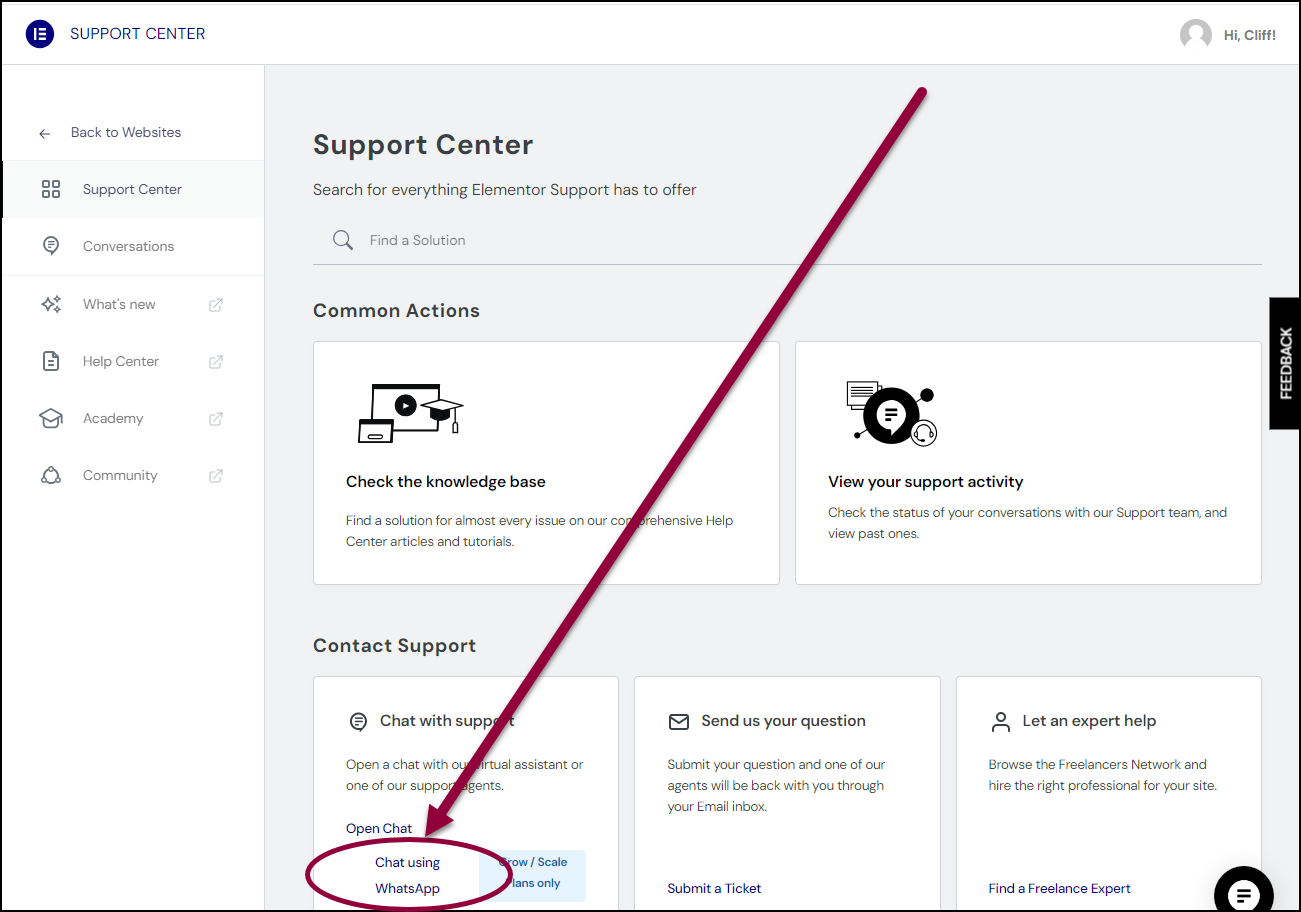Open What's new menu item
The width and height of the screenshot is (1301, 912).
(133, 304)
